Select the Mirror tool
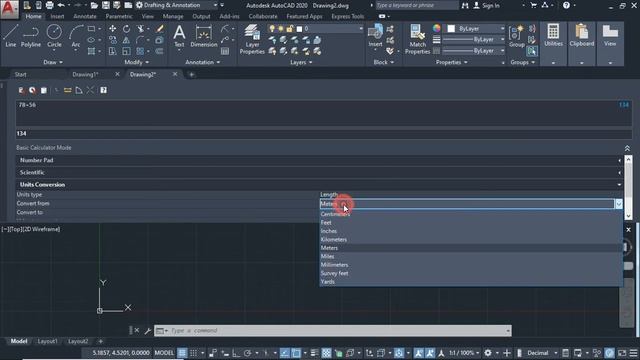Viewport: 640px width, 360px height. pos(127,40)
